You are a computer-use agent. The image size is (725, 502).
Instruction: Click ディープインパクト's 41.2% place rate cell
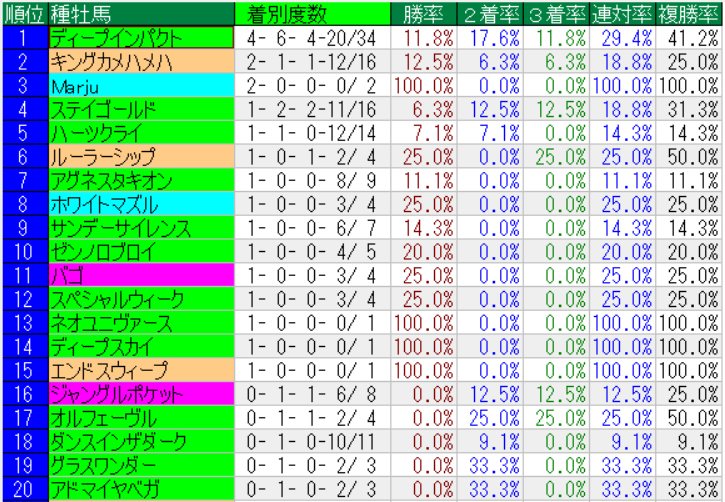690,39
